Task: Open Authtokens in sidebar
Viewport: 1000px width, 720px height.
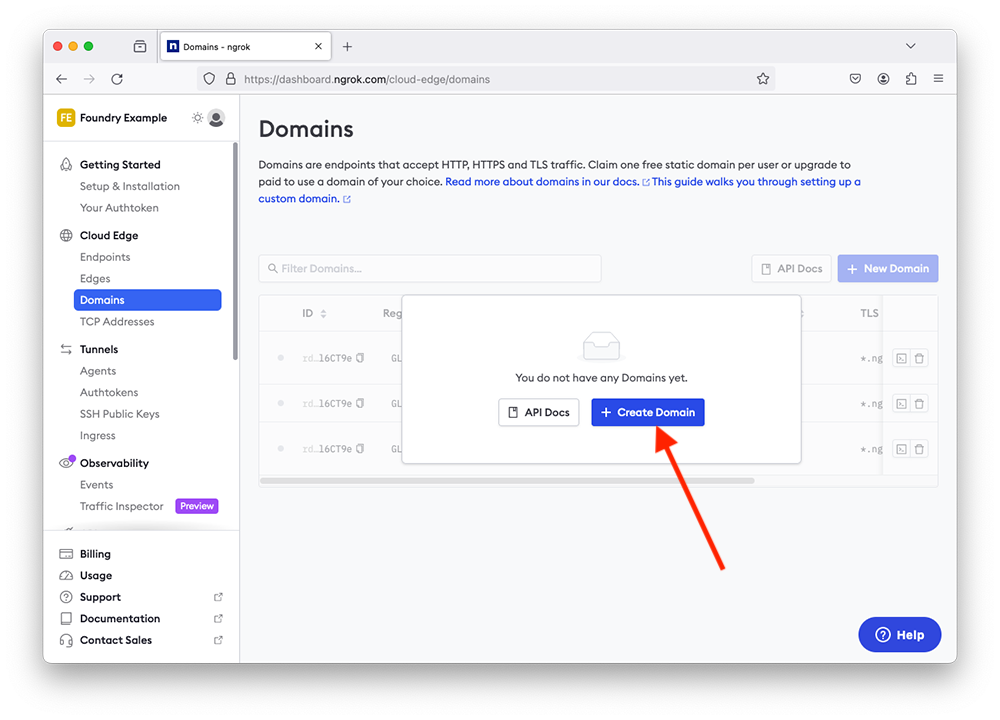Action: tap(108, 392)
